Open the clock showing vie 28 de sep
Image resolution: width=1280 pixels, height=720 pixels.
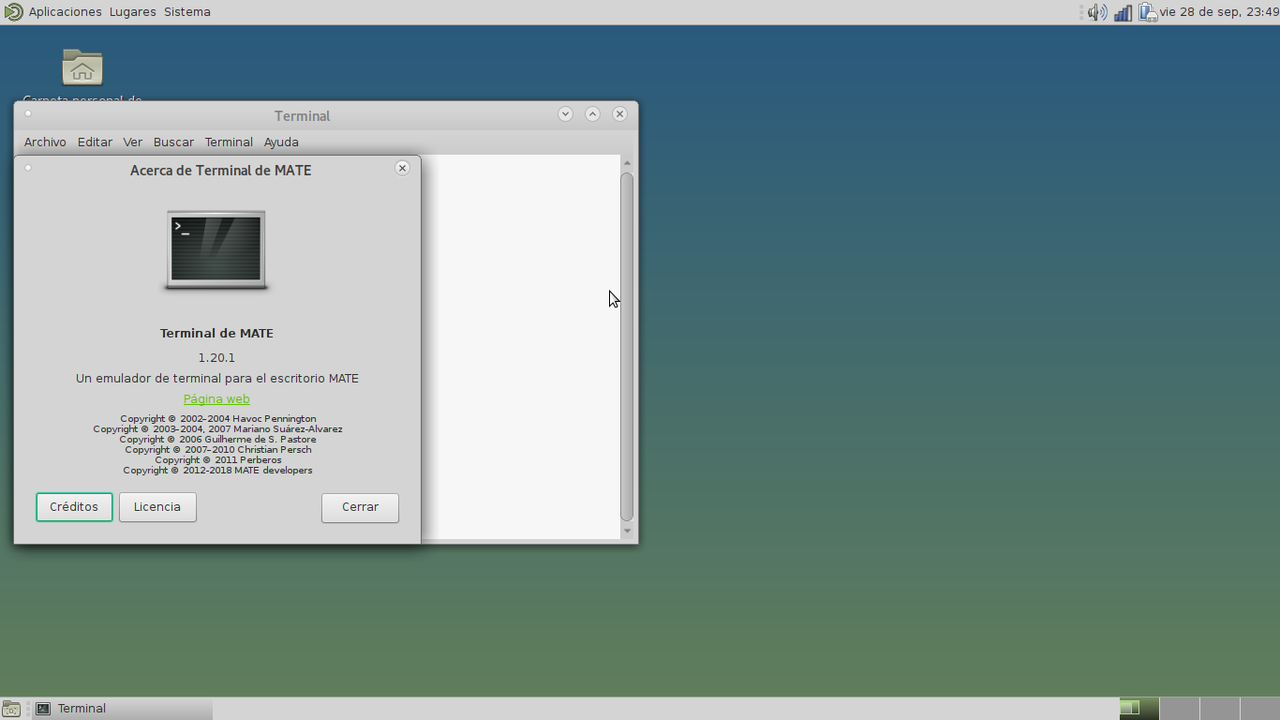[1219, 12]
